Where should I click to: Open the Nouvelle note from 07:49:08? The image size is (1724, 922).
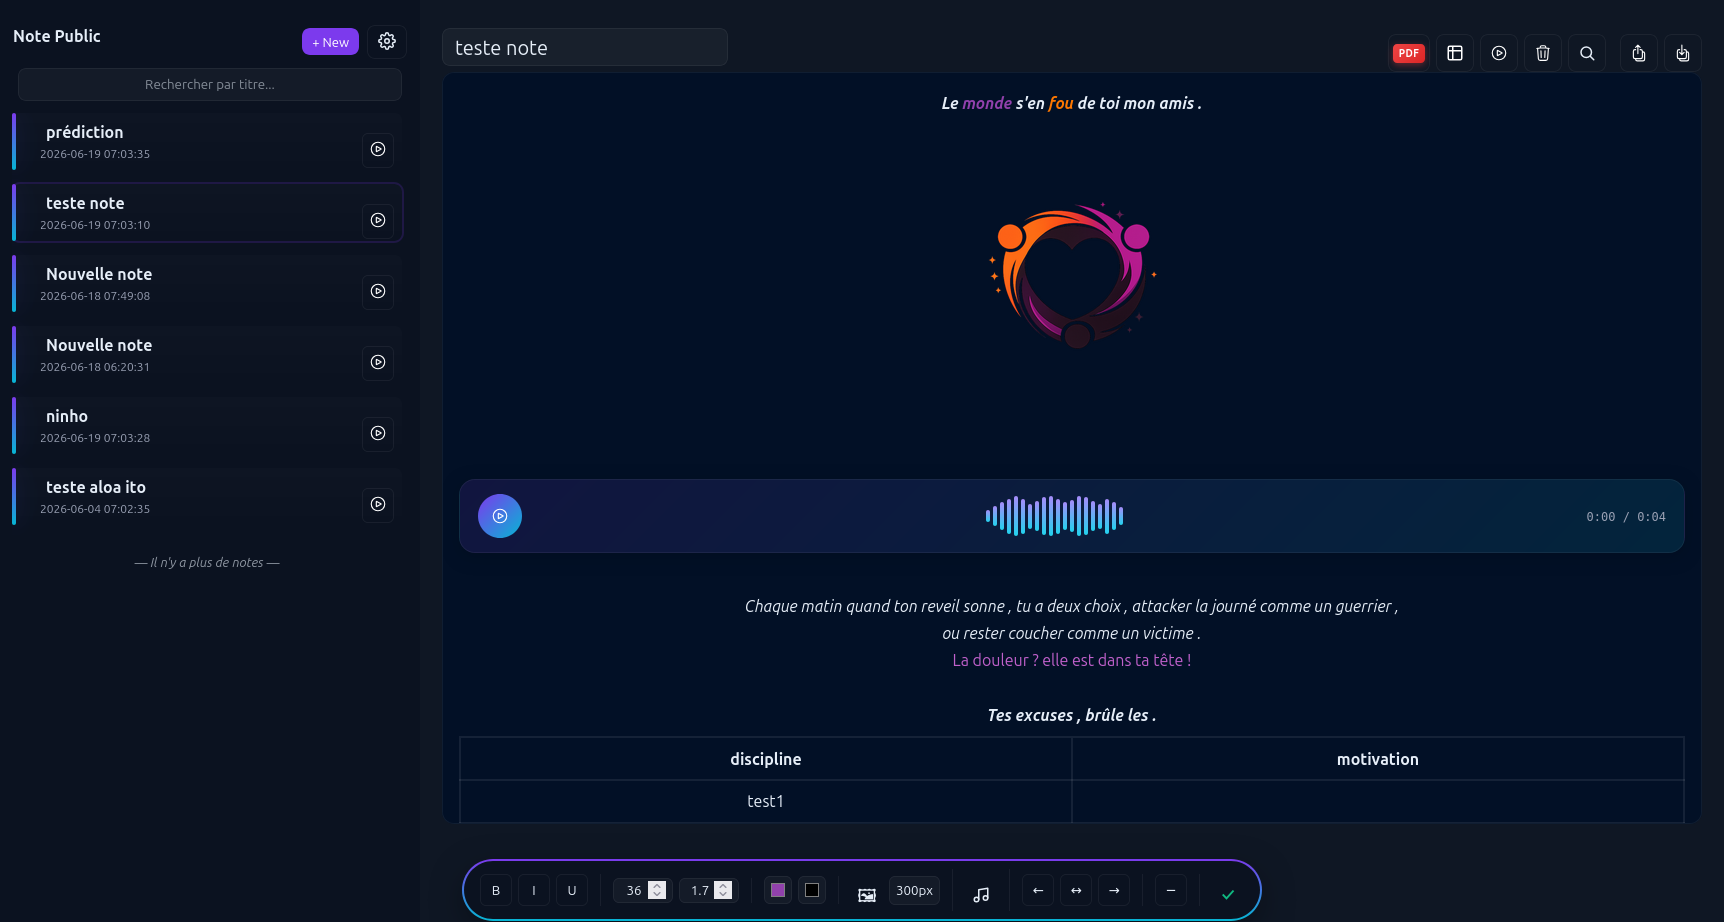tap(208, 284)
